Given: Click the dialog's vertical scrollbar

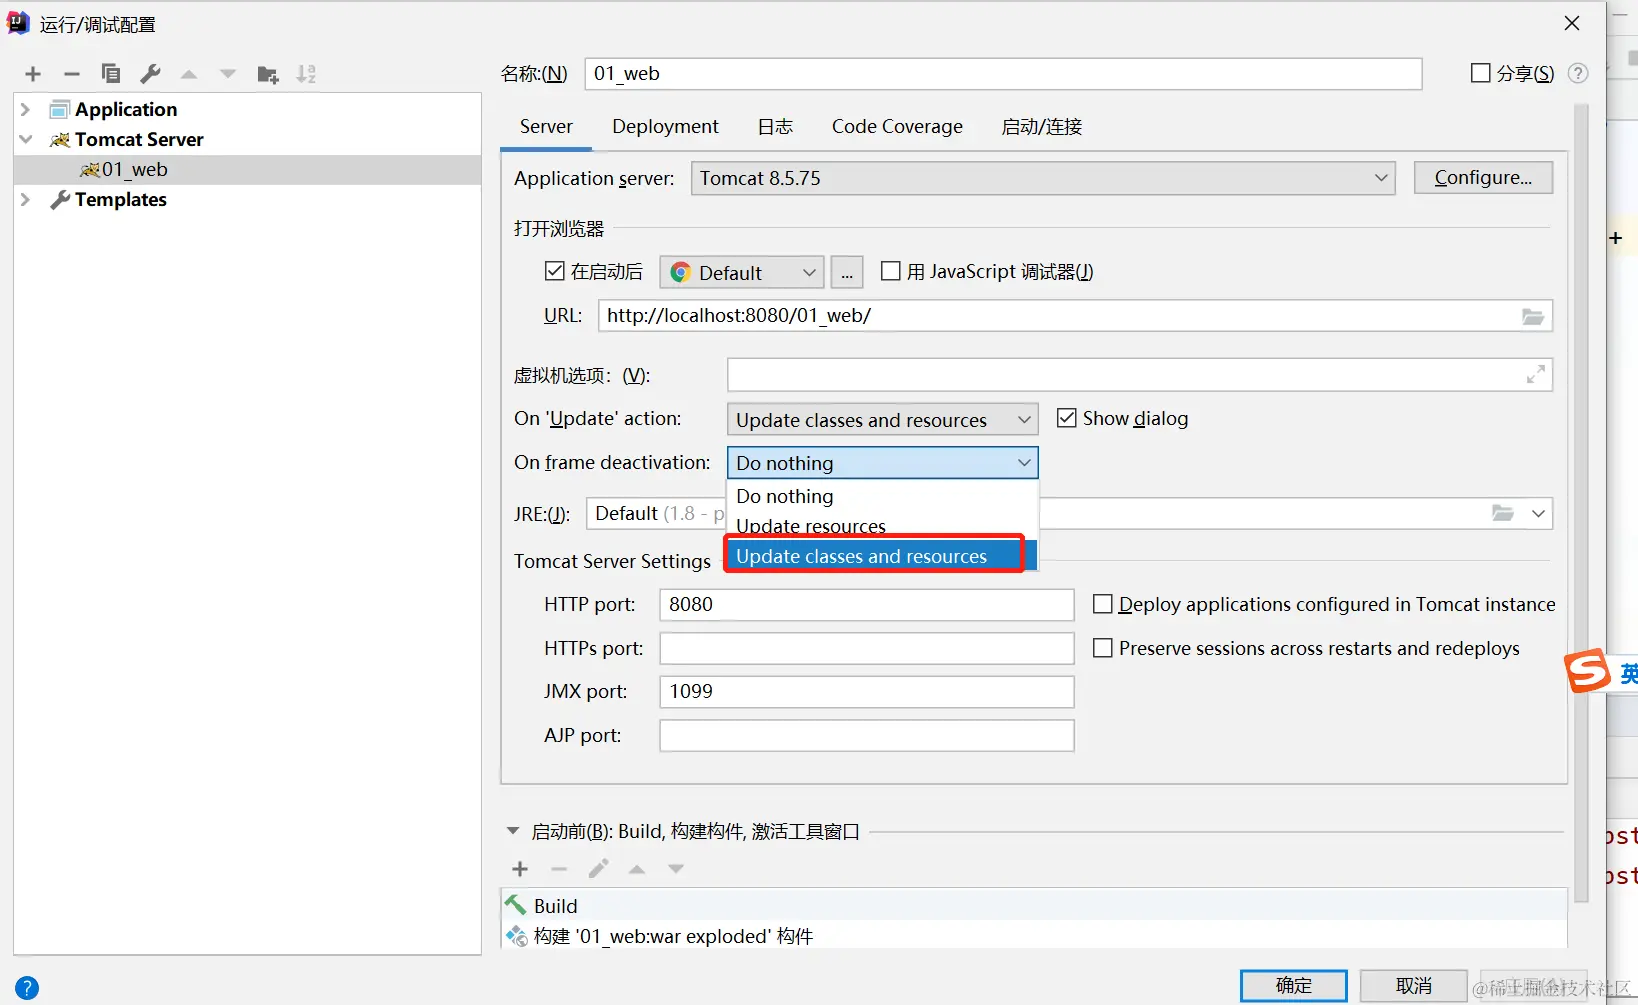Looking at the screenshot, I should (x=1581, y=503).
